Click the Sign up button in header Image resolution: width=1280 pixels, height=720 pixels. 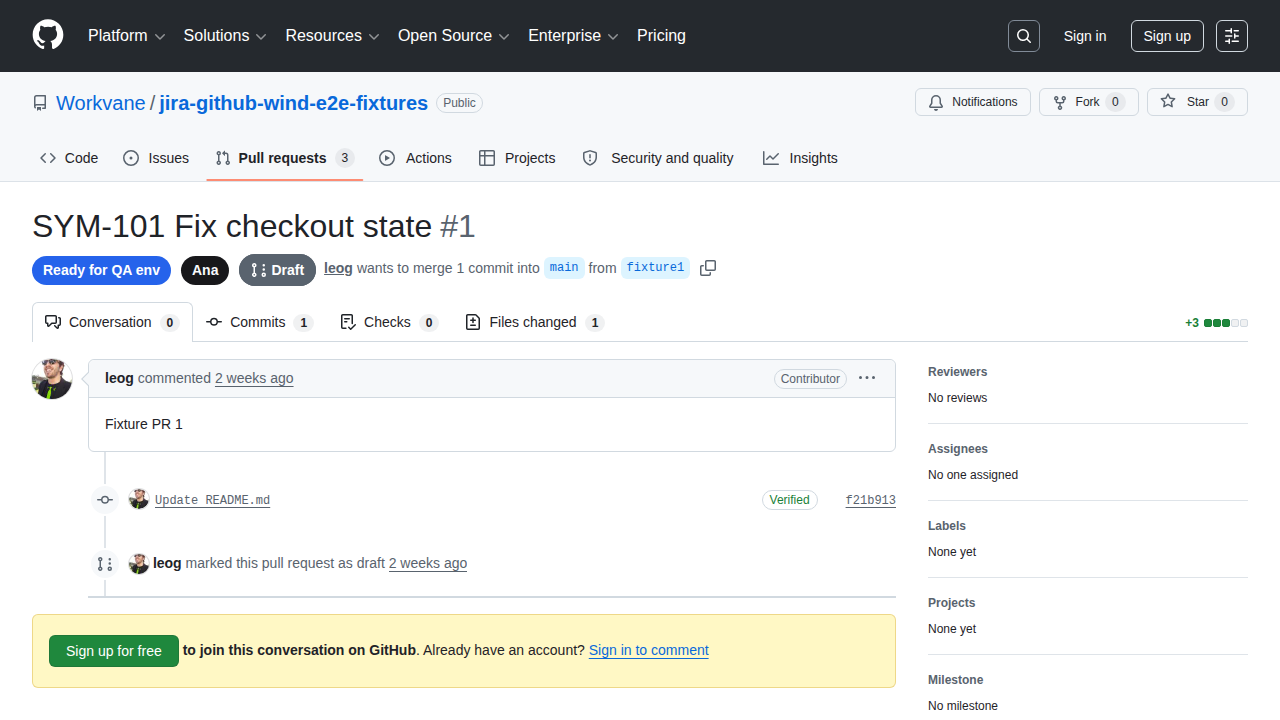click(1167, 36)
